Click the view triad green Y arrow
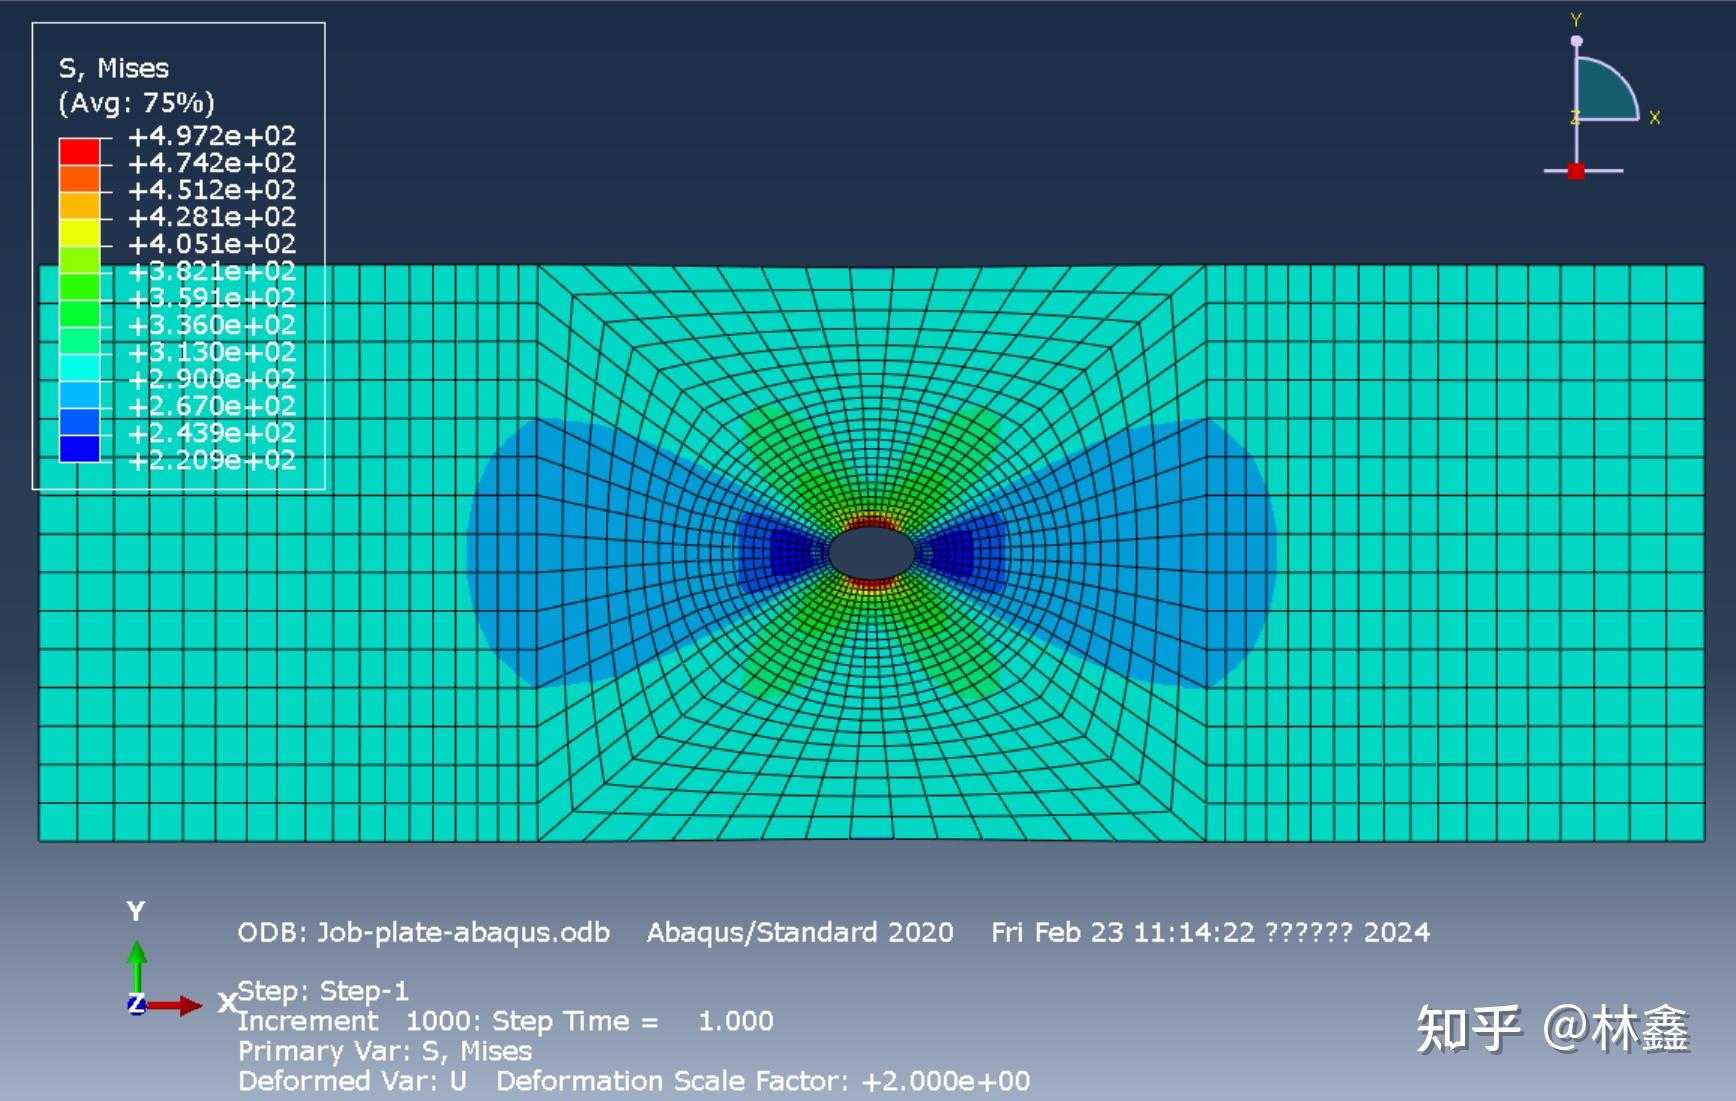Viewport: 1736px width, 1101px height. (x=137, y=968)
